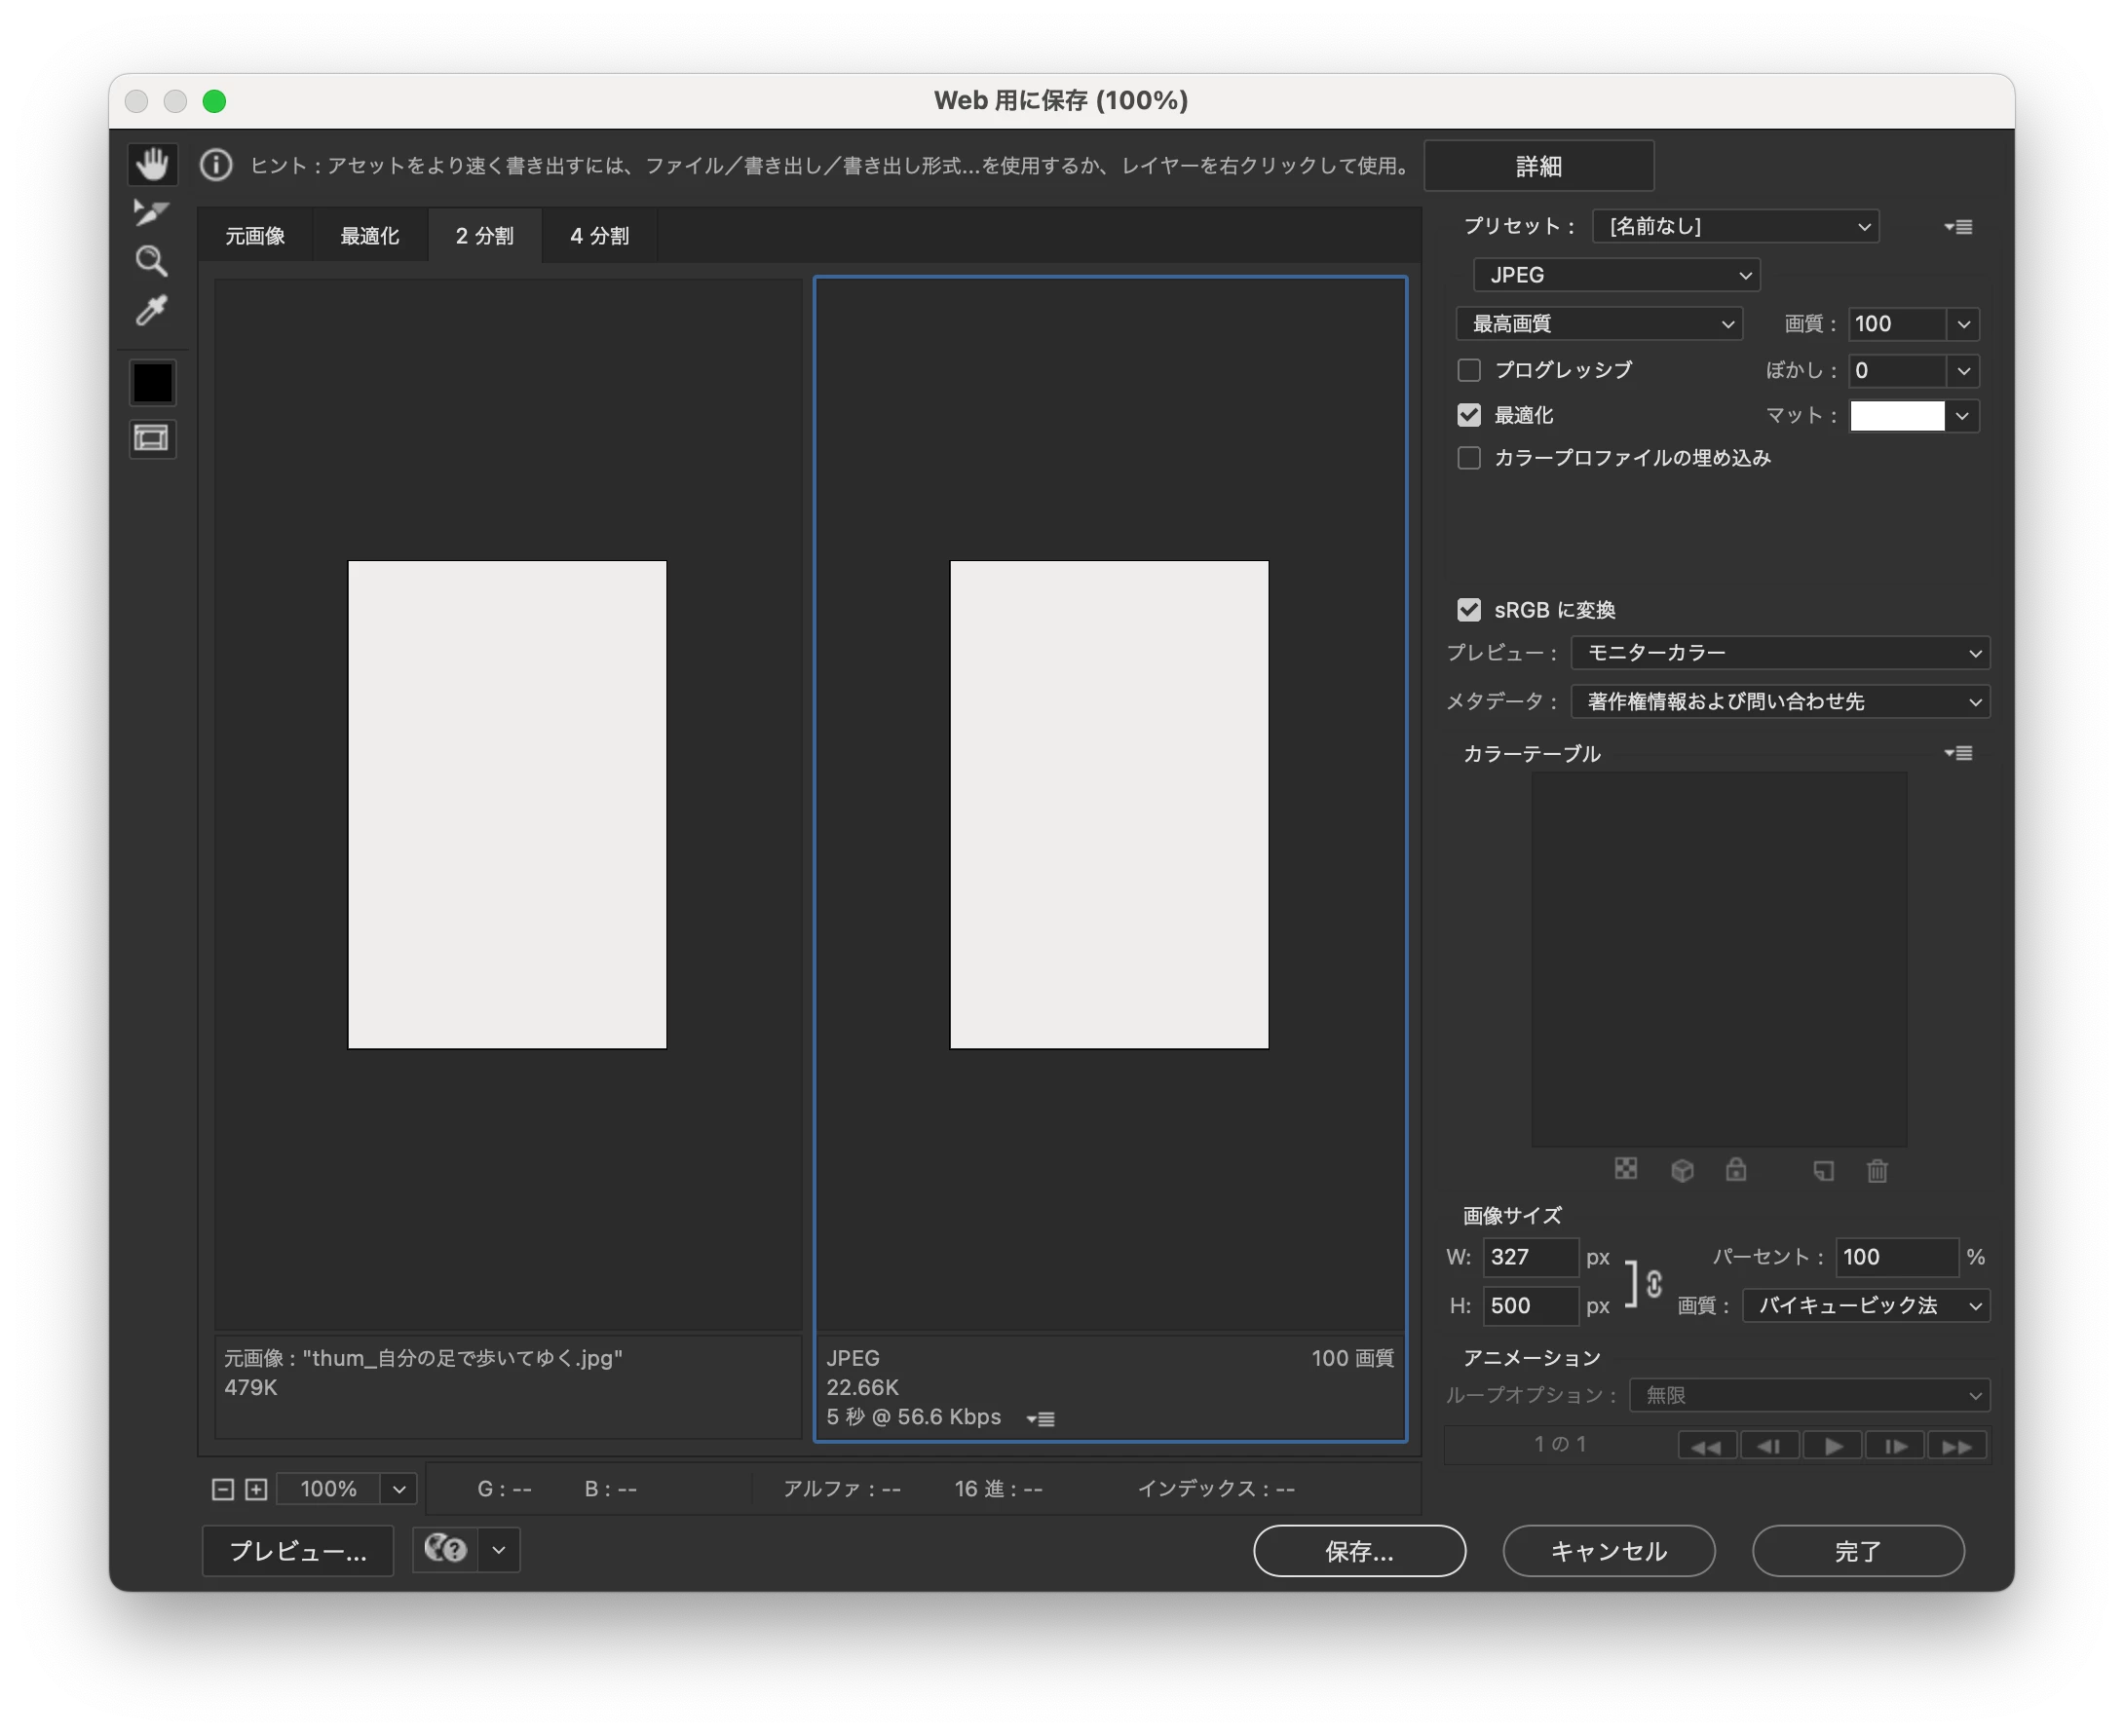Click the white マット color swatch
Screen dimensions: 2124x1736
click(x=1896, y=416)
